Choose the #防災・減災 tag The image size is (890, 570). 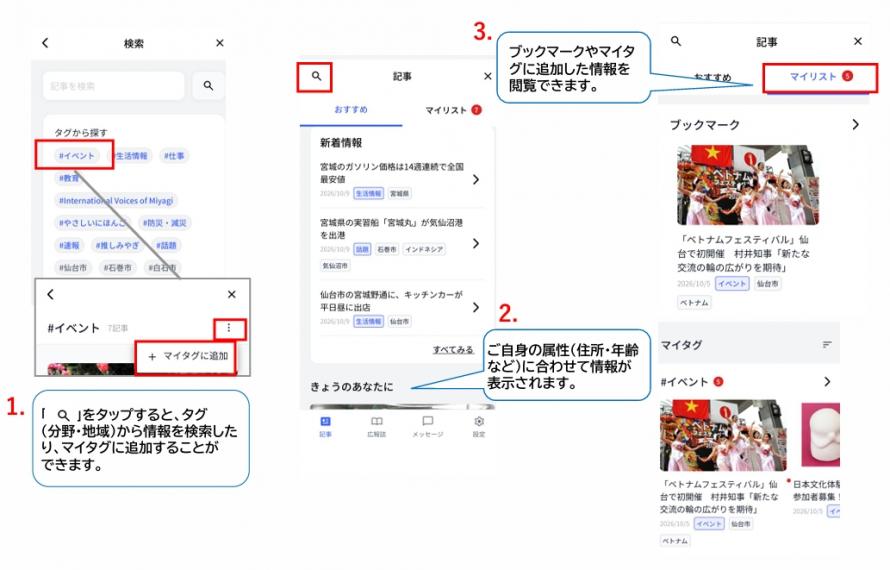coord(165,223)
